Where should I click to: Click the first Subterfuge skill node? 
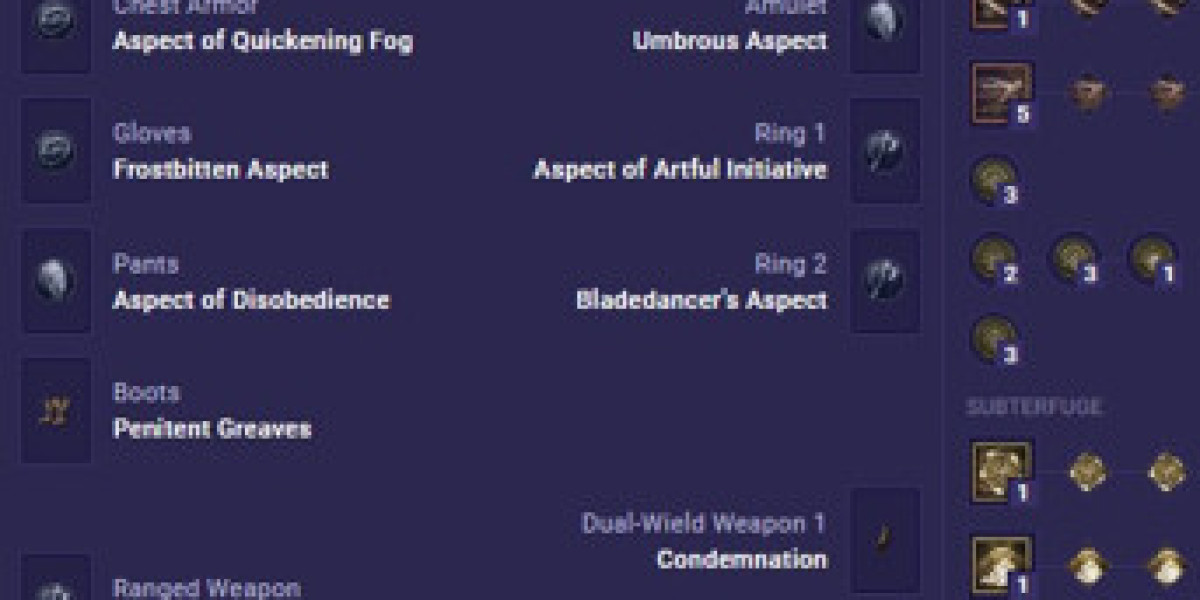click(1002, 472)
